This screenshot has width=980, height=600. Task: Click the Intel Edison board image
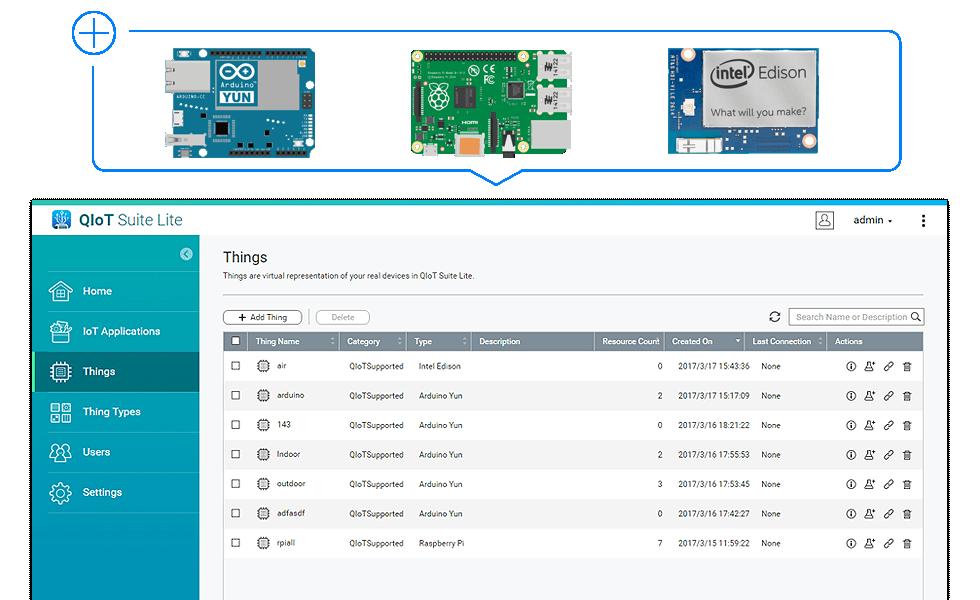coord(743,101)
